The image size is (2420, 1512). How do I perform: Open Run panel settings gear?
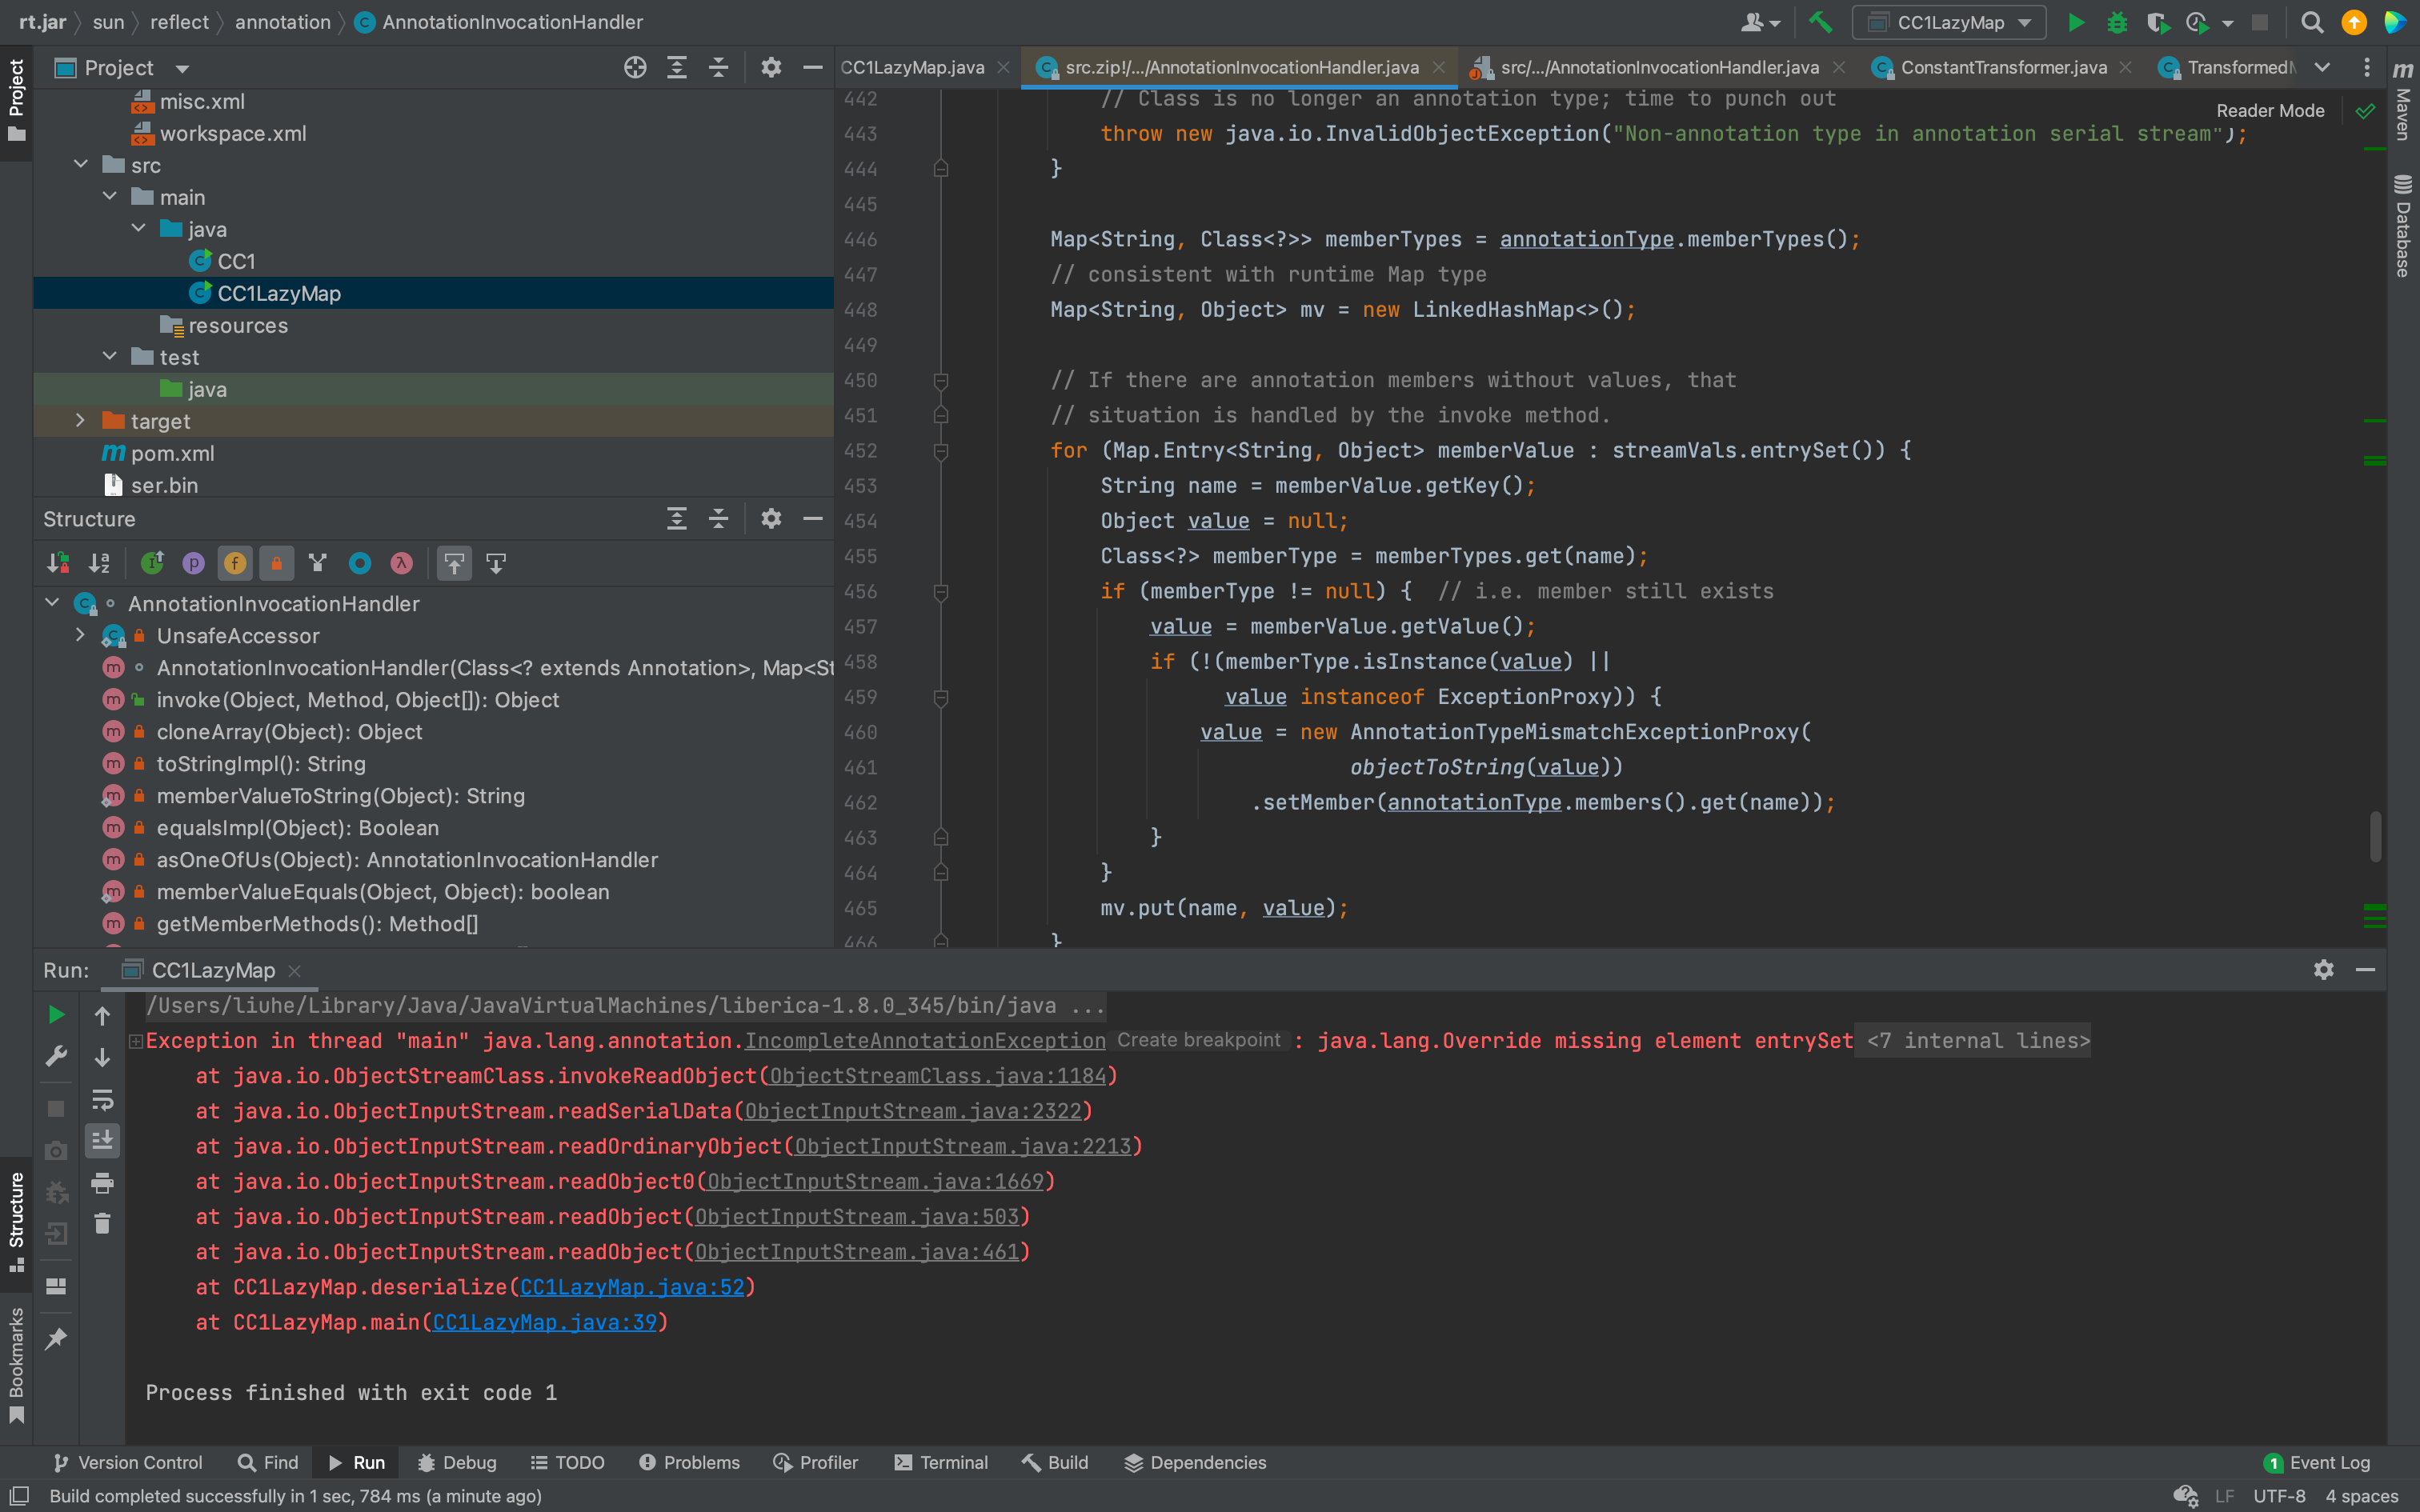click(2323, 969)
